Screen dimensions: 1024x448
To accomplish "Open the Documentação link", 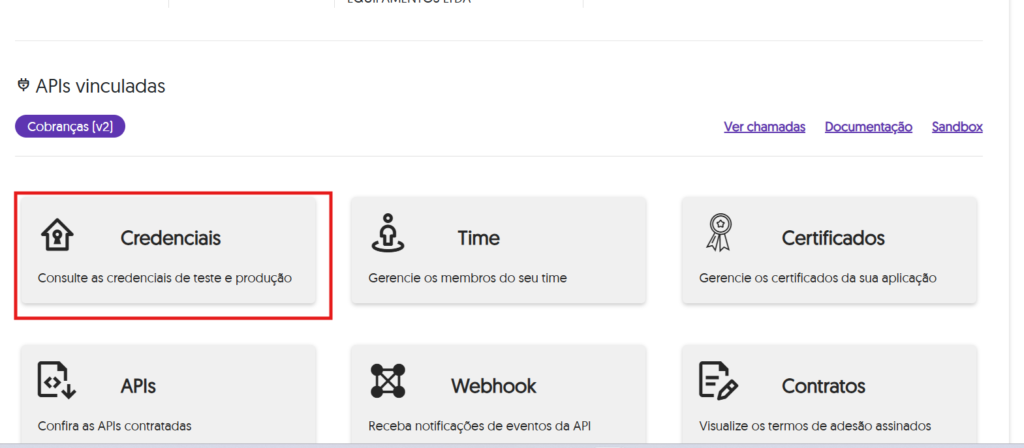I will 868,127.
